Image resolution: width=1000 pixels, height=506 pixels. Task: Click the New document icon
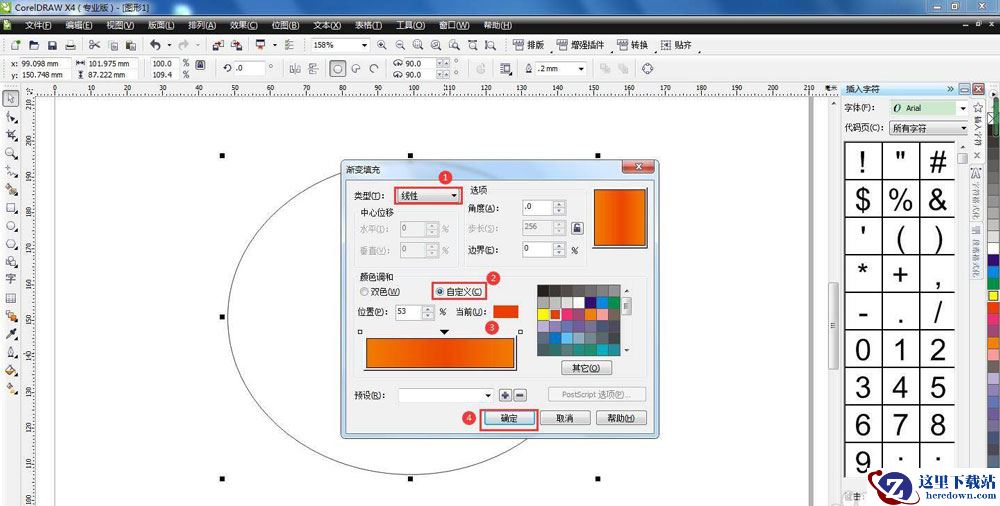coord(16,45)
